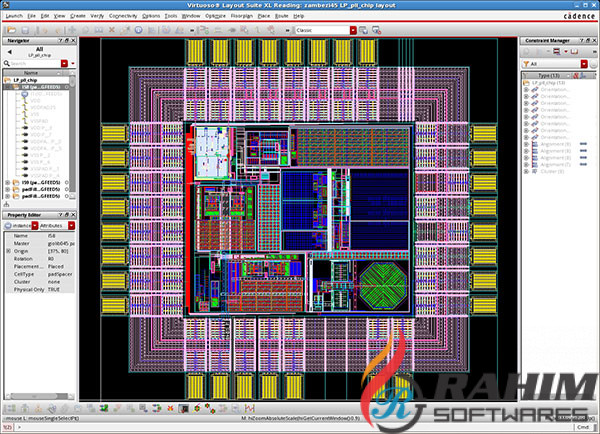This screenshot has width=600, height=434.
Task: Click the first grid icon in bottom toolbar
Action: 10,409
